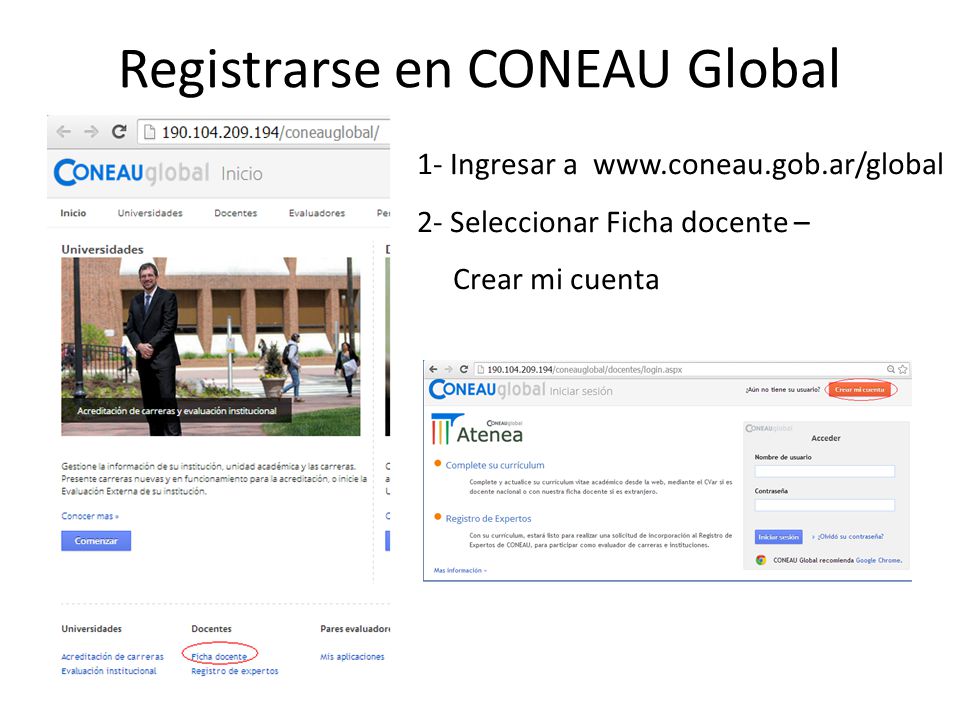Viewport: 960px width, 720px height.
Task: Open 'Registro de expertos' link
Action: click(234, 671)
